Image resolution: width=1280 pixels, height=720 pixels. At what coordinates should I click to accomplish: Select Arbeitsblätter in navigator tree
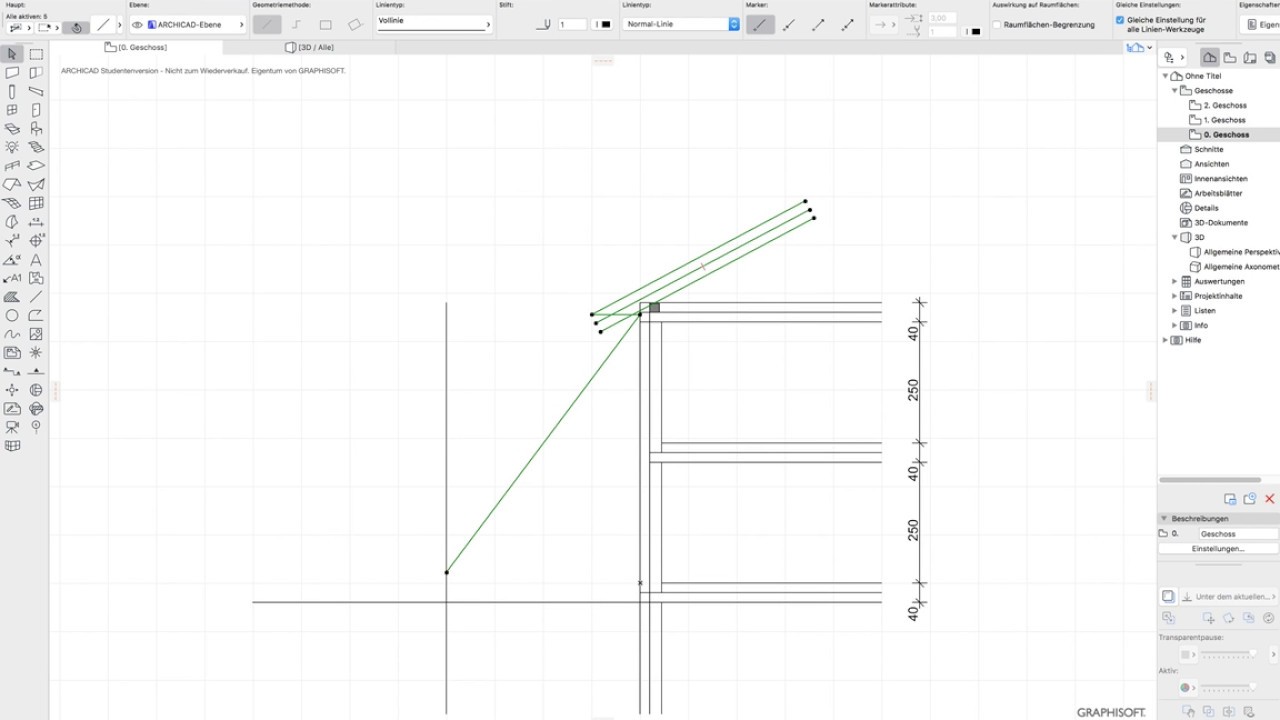pyautogui.click(x=1212, y=194)
